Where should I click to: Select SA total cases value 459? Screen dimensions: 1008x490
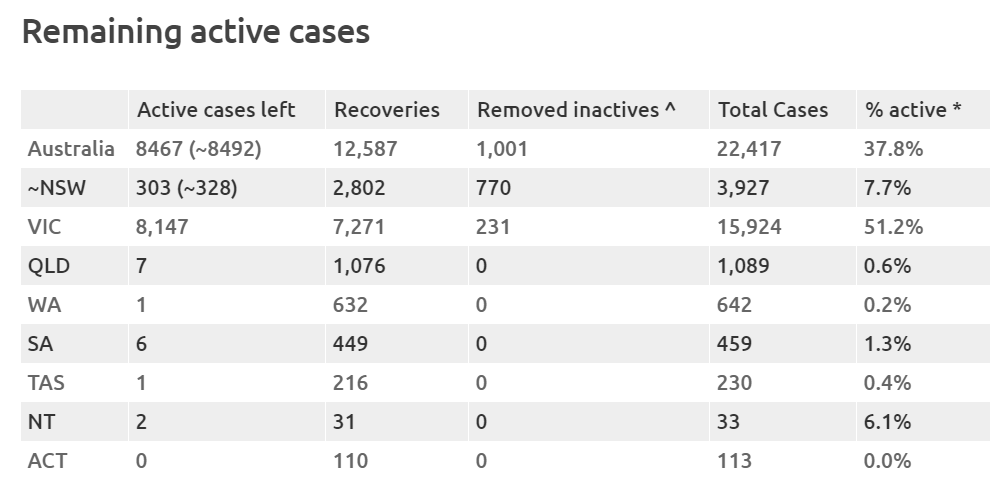(x=735, y=344)
